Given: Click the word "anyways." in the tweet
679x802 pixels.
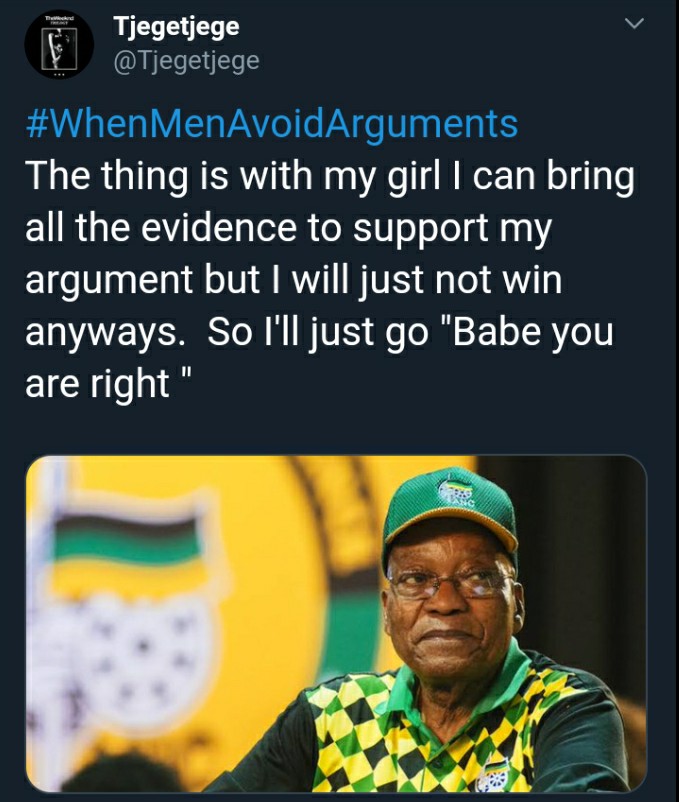Looking at the screenshot, I should pos(105,333).
